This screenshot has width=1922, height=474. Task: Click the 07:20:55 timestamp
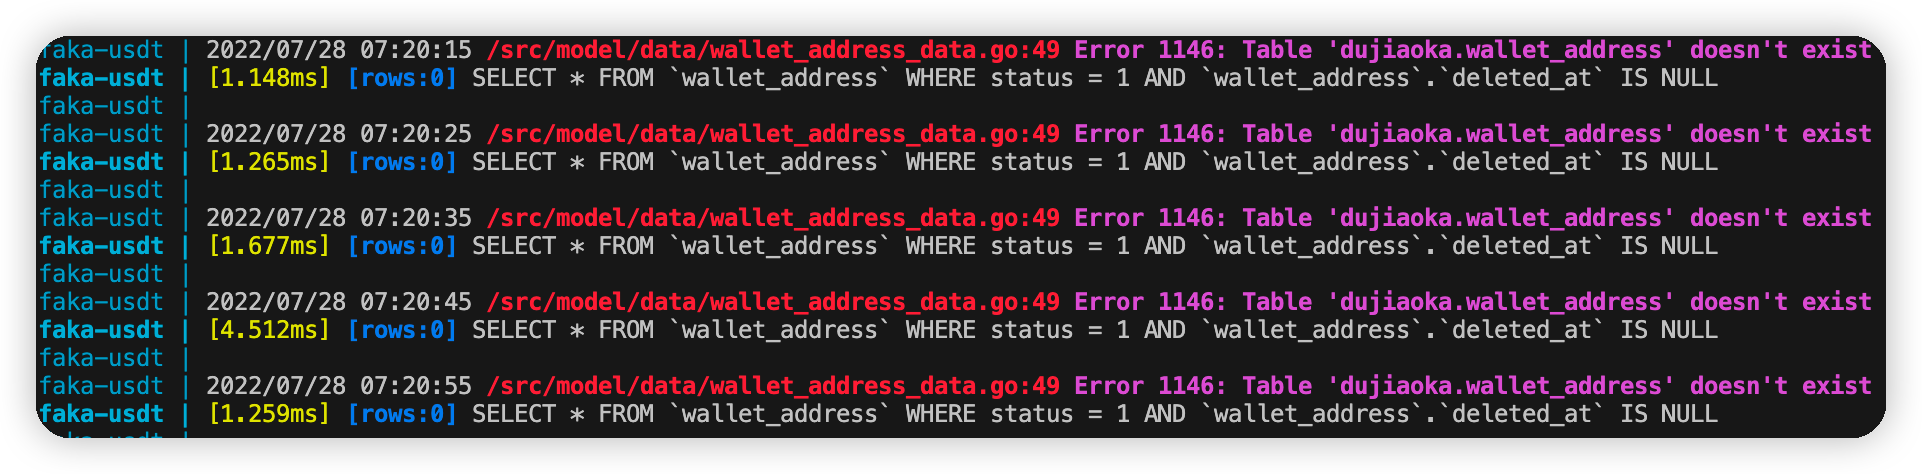tap(416, 386)
